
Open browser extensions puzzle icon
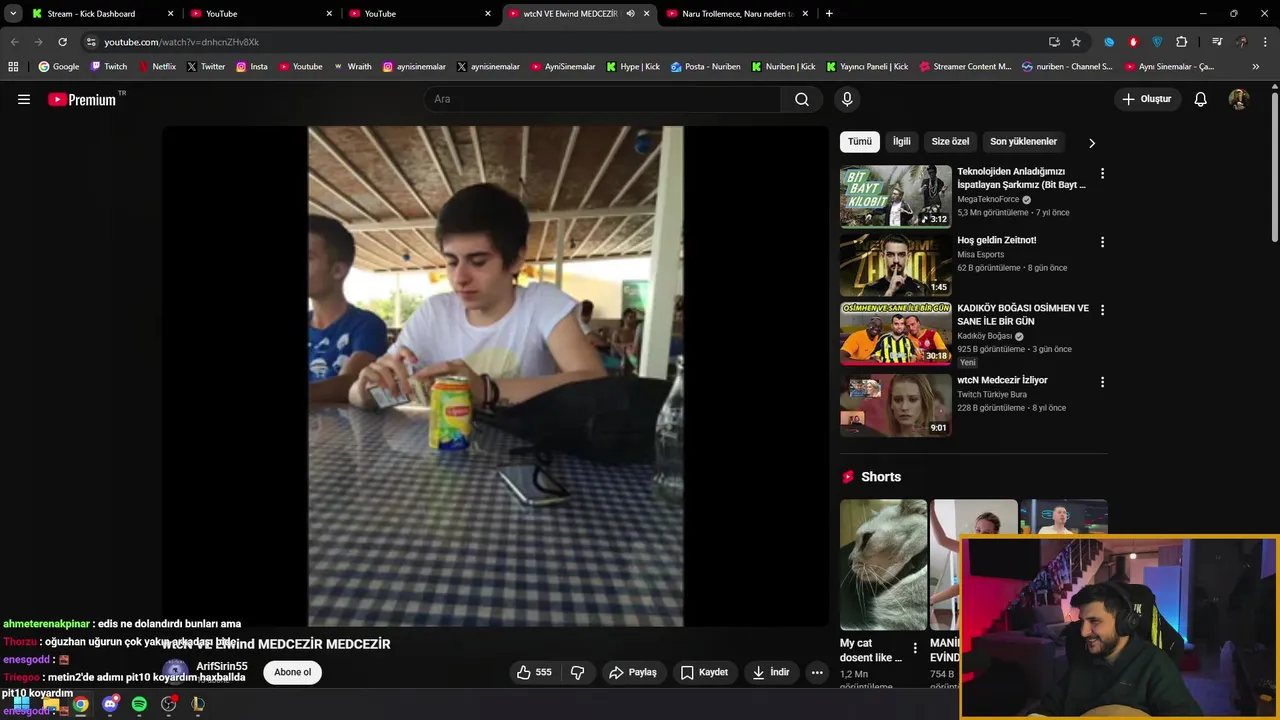(x=1181, y=42)
